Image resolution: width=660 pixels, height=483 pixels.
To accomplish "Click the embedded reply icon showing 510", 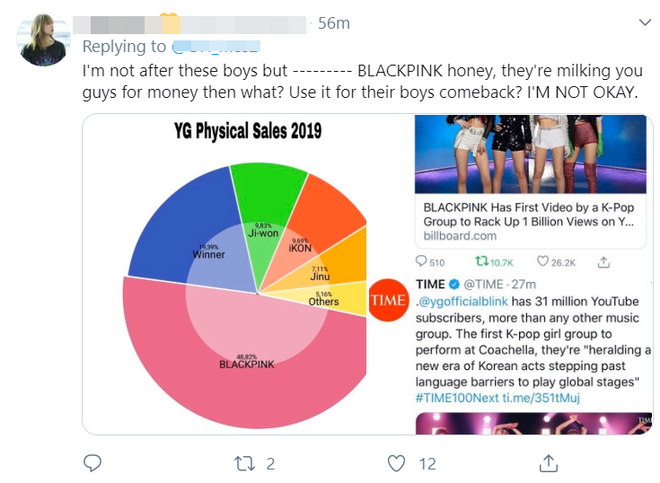I will pyautogui.click(x=421, y=262).
